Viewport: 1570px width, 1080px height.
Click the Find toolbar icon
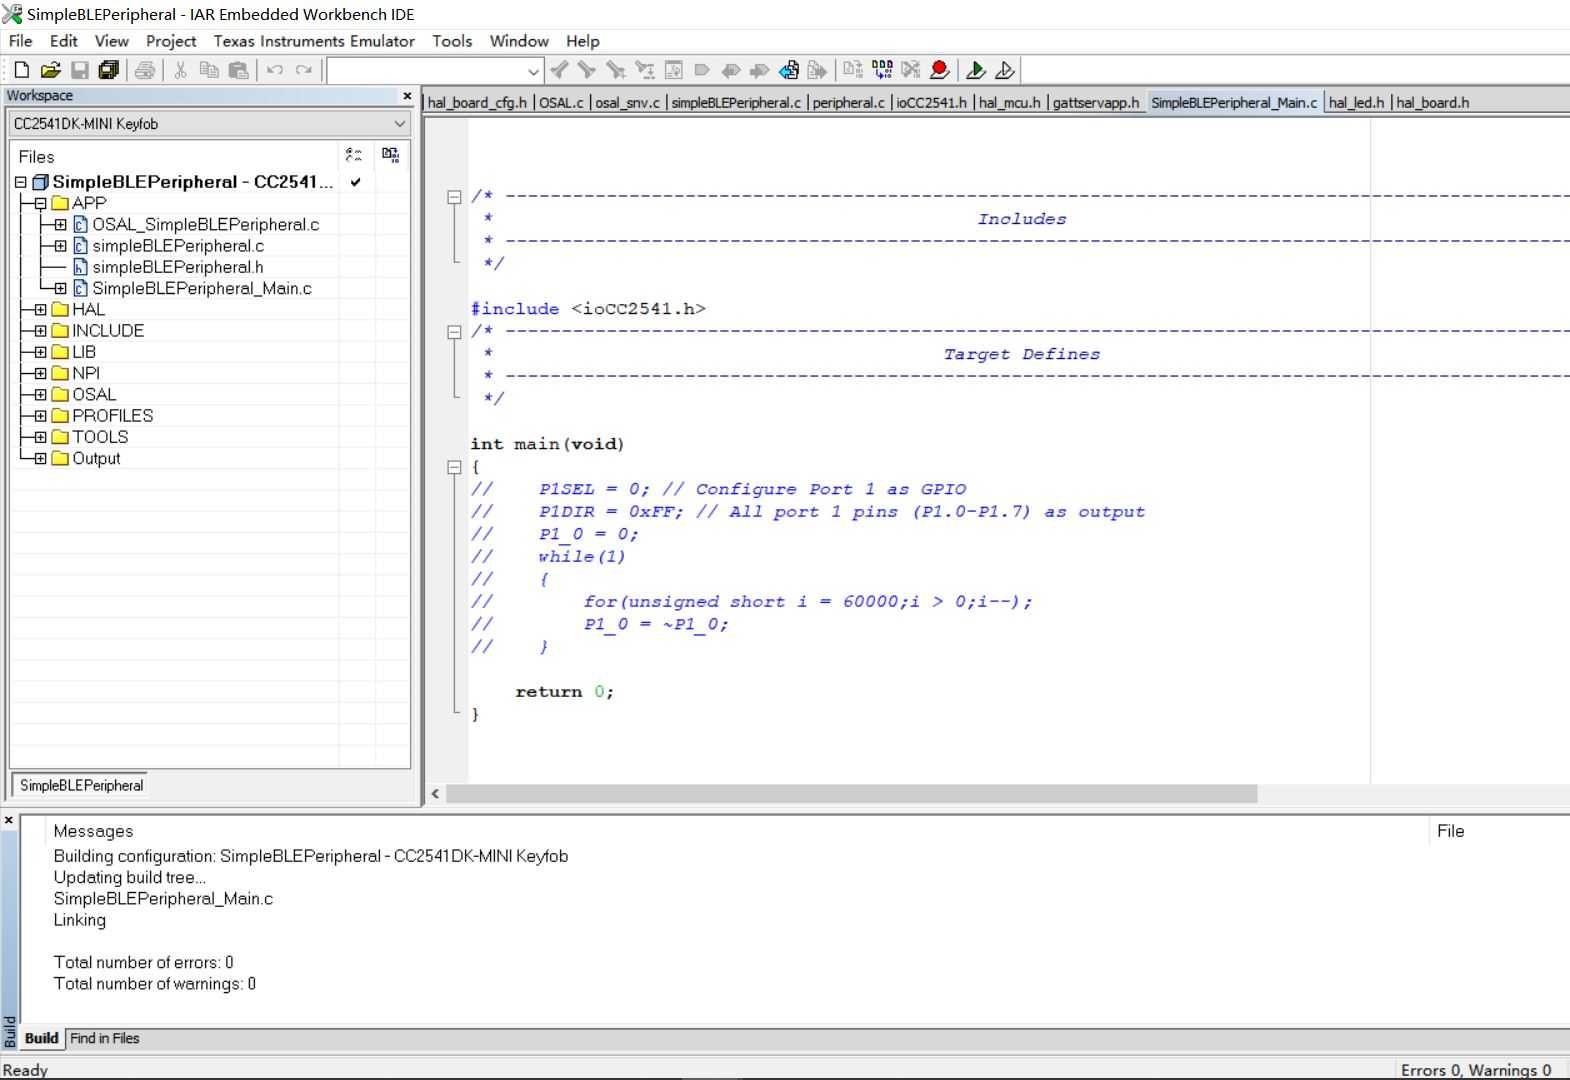616,70
